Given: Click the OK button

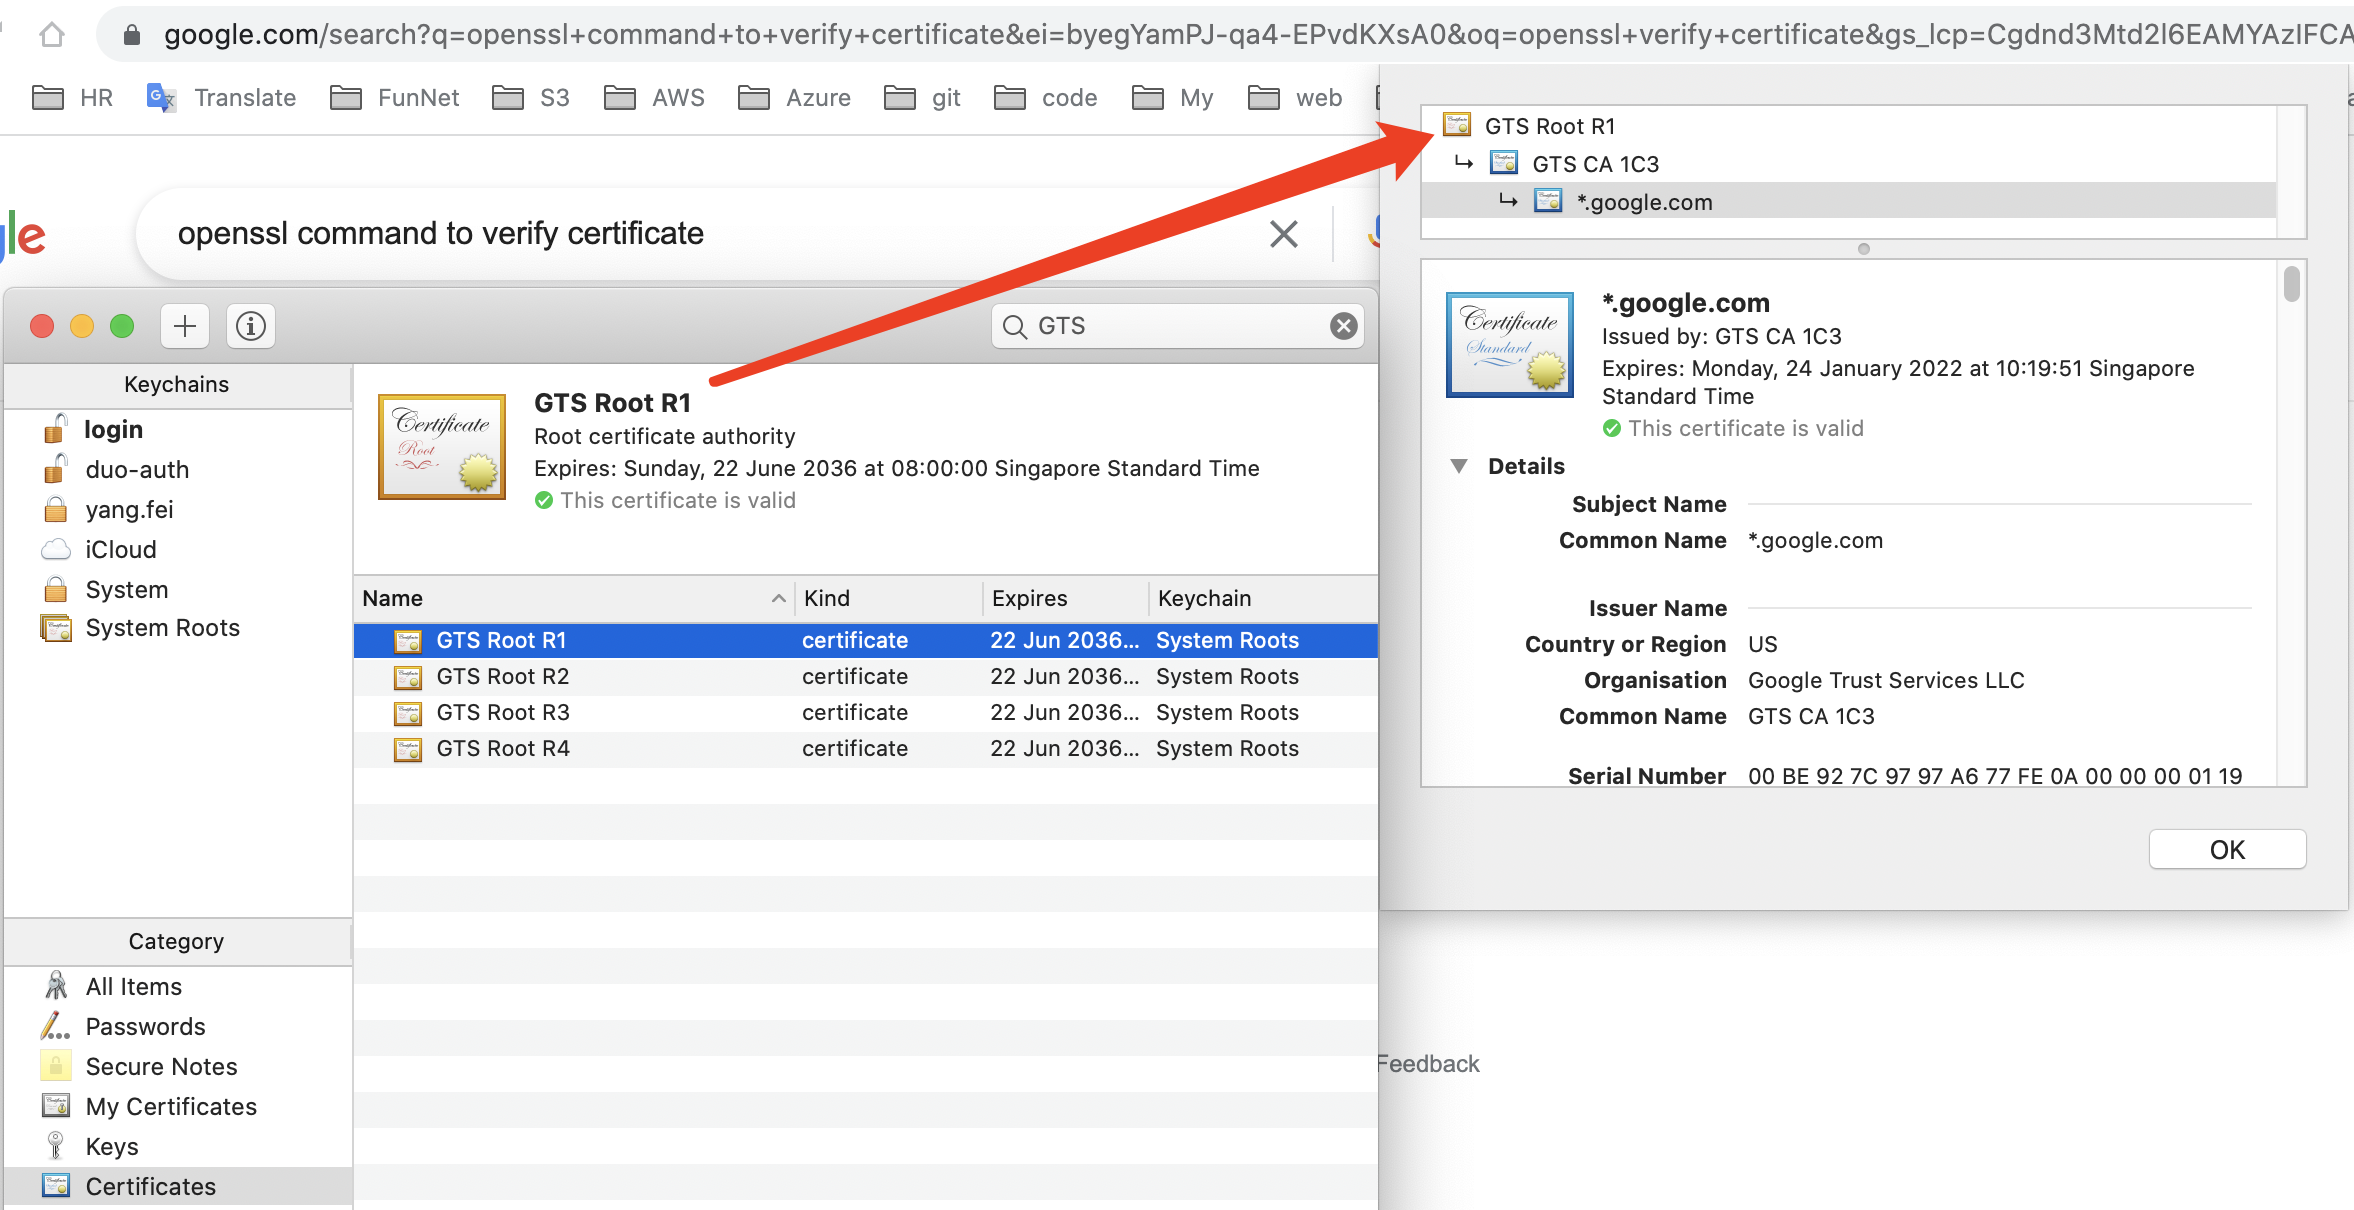Looking at the screenshot, I should coord(2226,850).
